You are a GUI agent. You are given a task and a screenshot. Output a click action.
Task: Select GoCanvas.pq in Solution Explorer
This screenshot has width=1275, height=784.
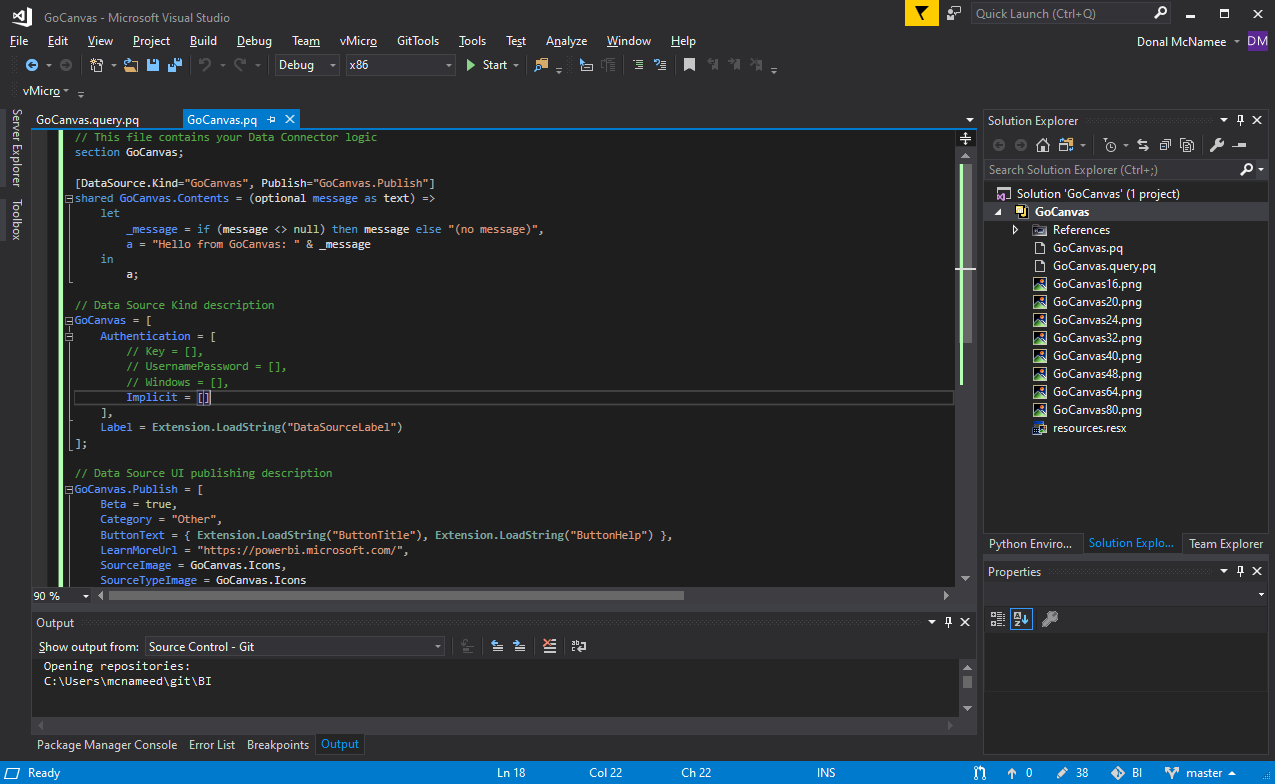(x=1088, y=248)
